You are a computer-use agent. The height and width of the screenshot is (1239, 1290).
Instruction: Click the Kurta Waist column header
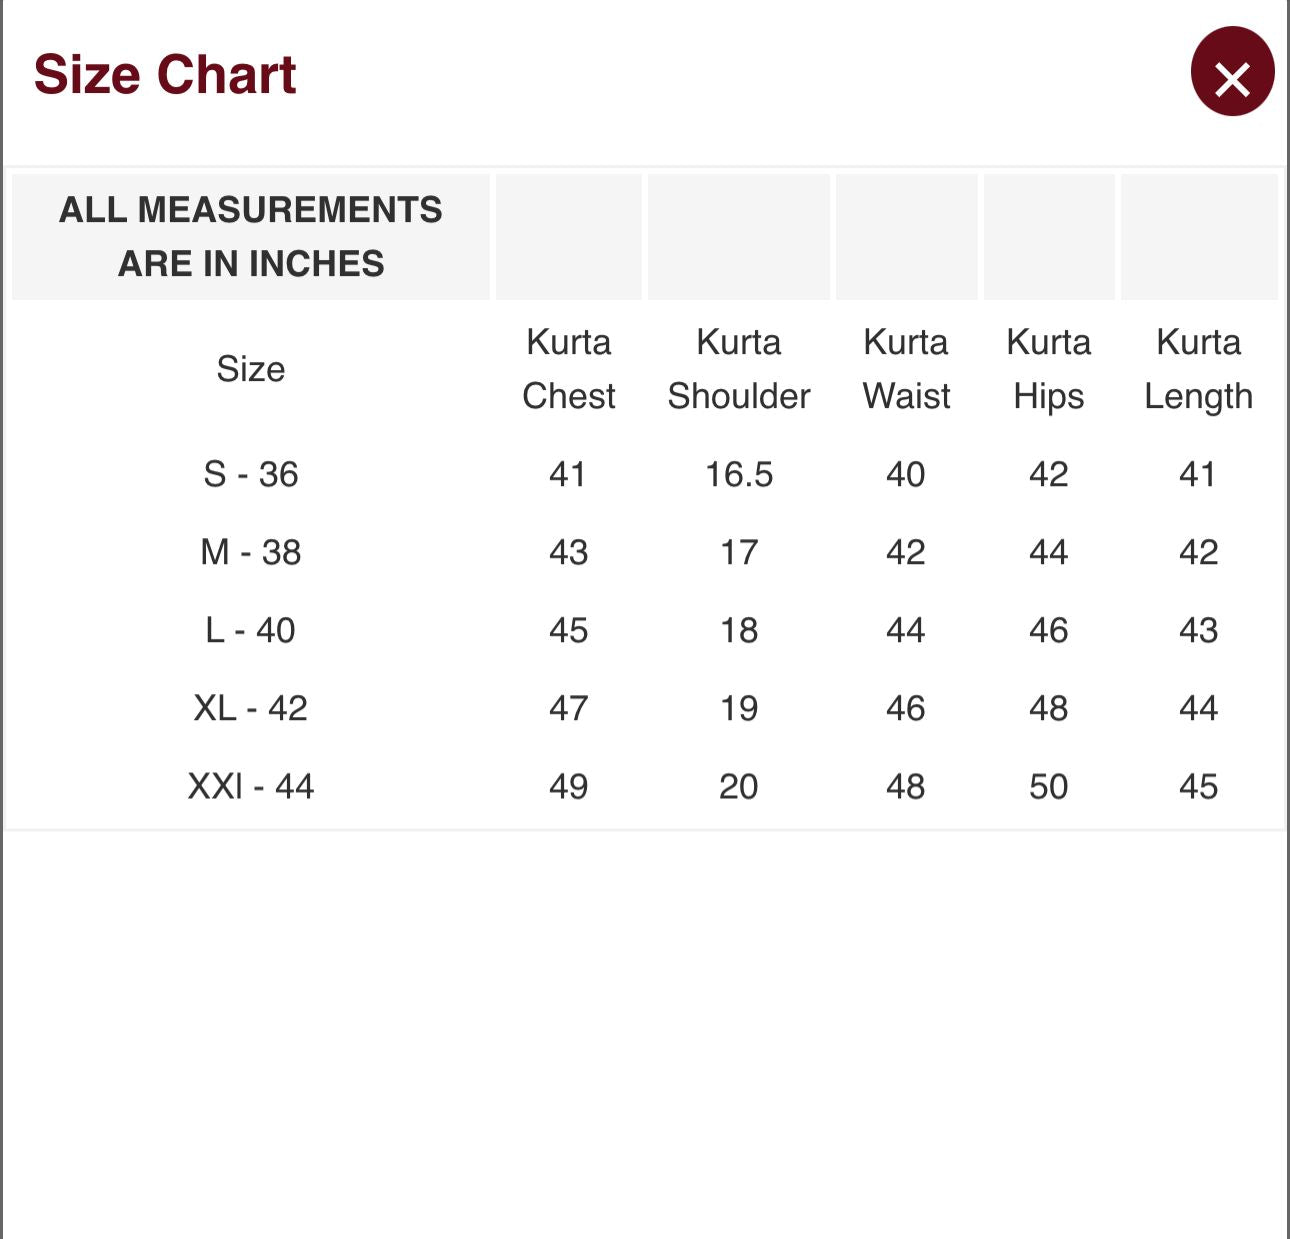tap(906, 369)
